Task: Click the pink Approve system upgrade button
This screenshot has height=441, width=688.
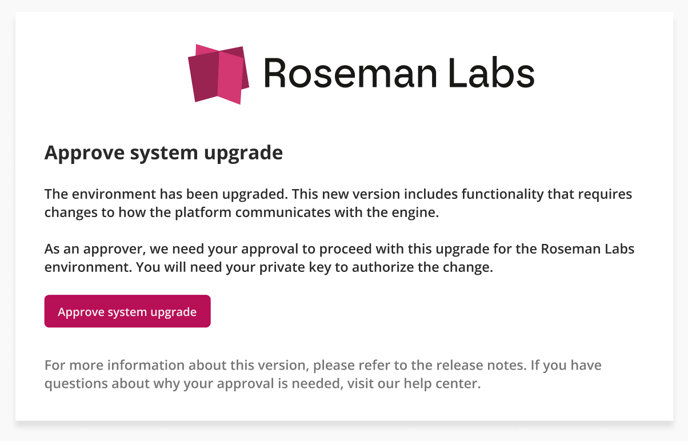Action: 127,311
